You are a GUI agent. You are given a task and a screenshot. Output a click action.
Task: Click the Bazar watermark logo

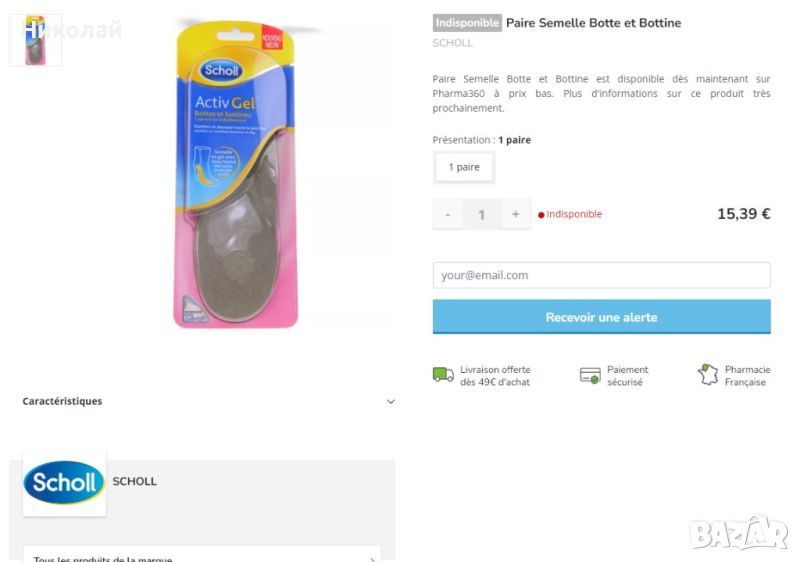point(739,532)
